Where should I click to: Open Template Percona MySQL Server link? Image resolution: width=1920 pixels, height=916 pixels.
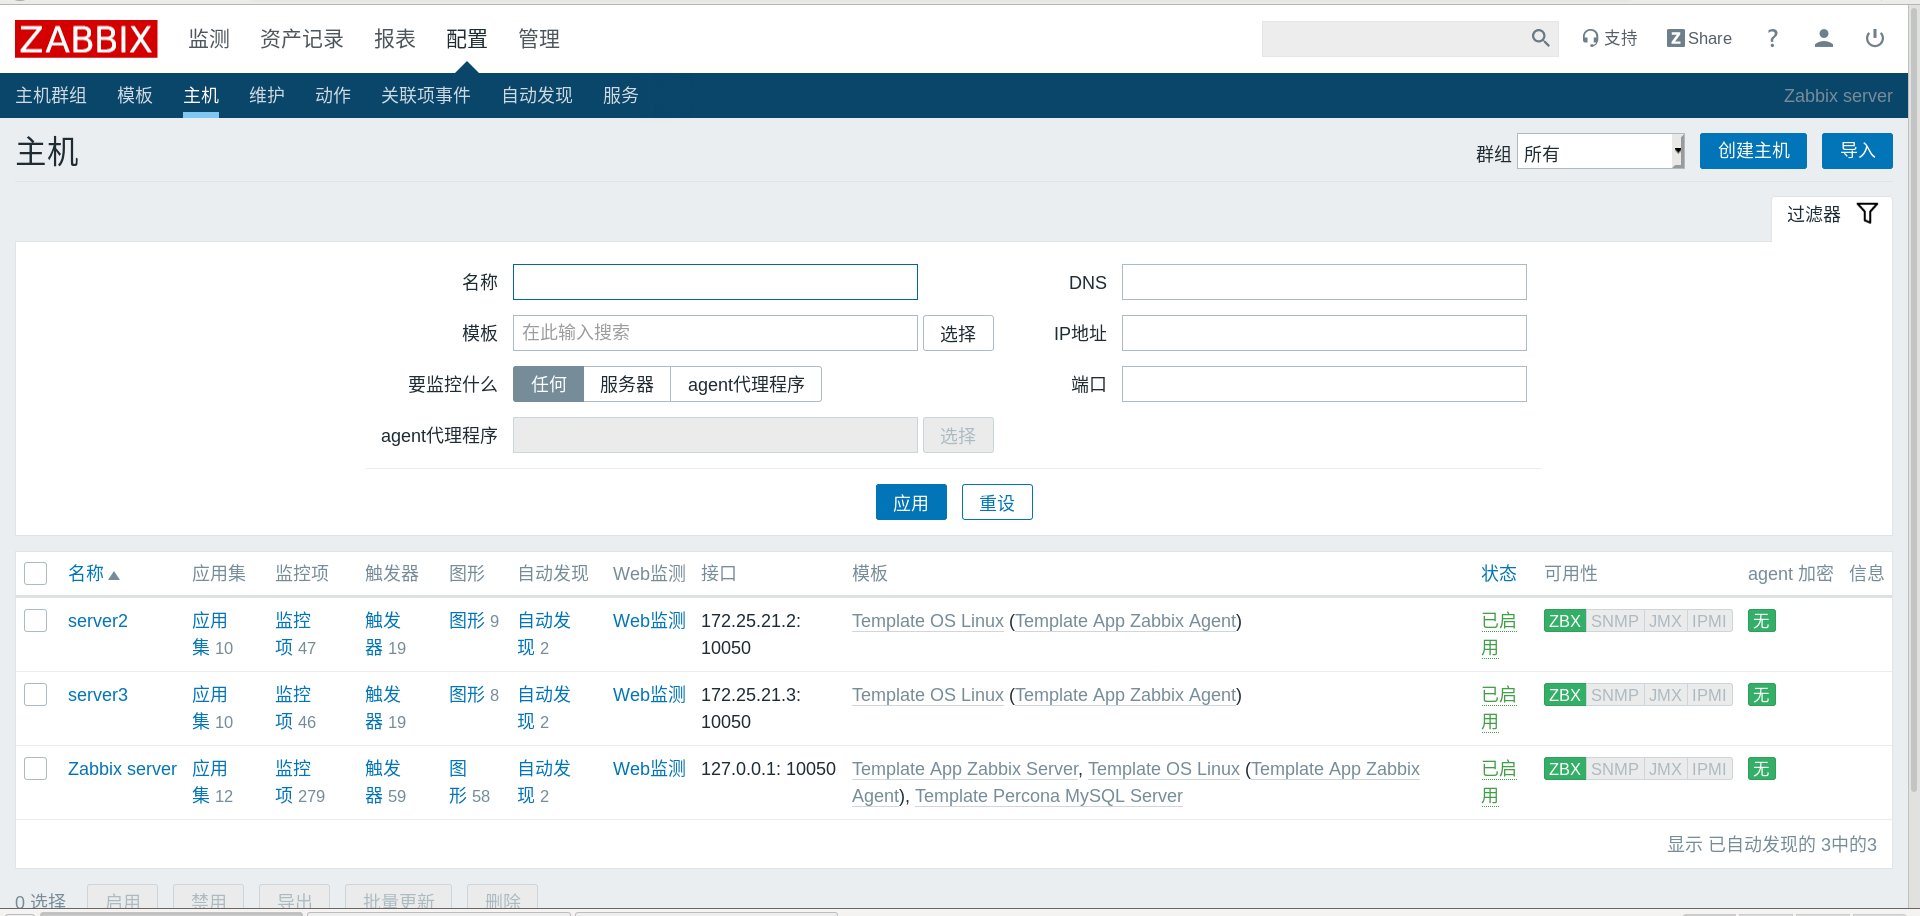(x=1048, y=796)
